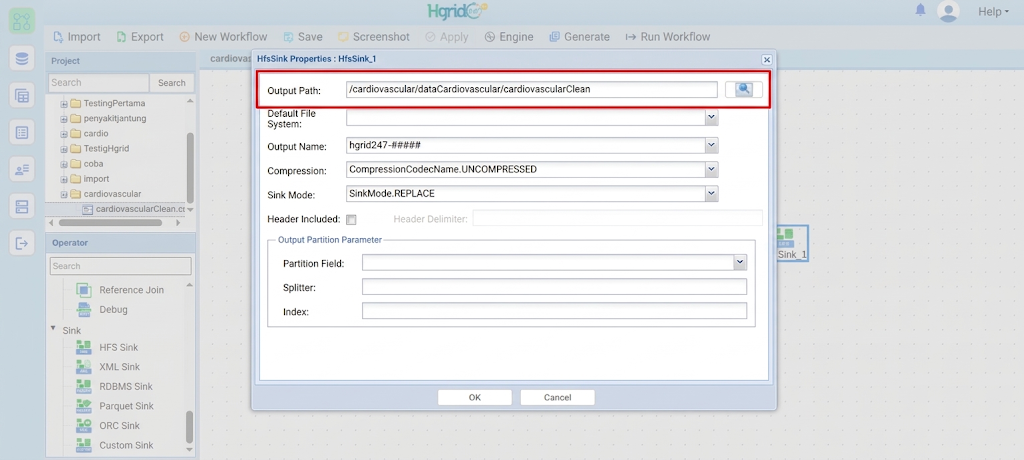Toggle the Header Included checkbox

click(351, 220)
